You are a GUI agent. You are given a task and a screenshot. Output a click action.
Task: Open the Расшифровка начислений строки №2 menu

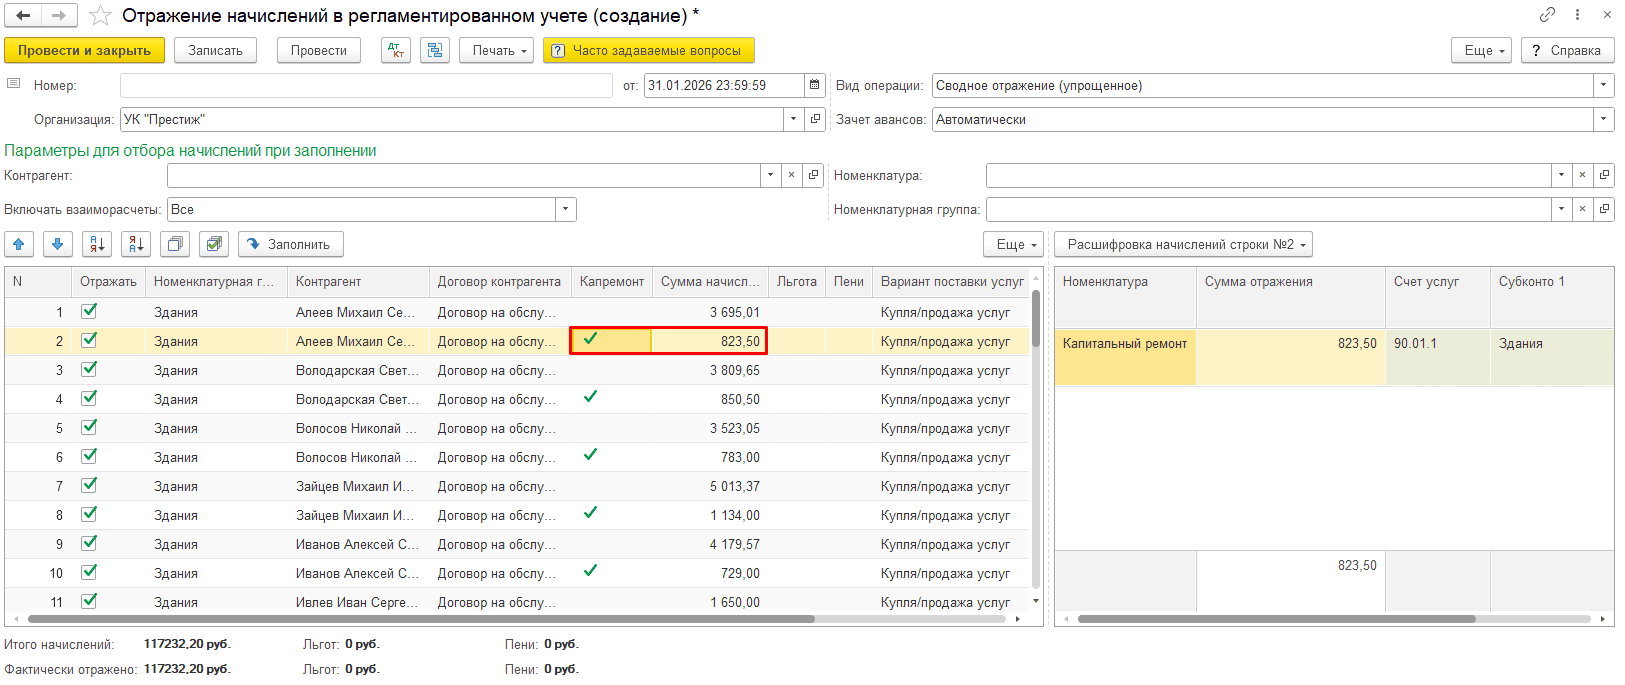(x=1183, y=244)
